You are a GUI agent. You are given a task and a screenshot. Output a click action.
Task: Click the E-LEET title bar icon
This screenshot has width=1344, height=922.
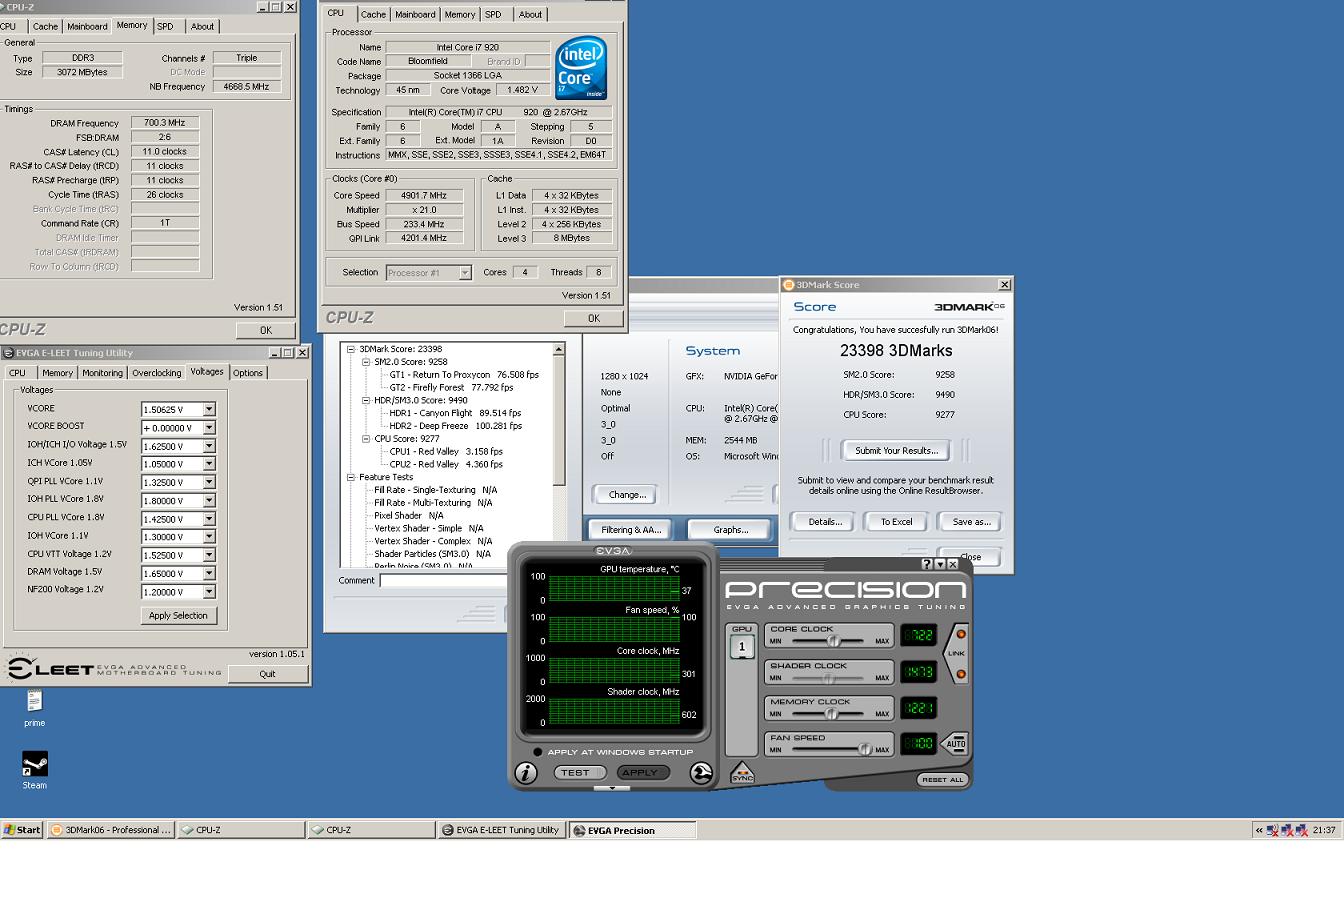[8, 353]
